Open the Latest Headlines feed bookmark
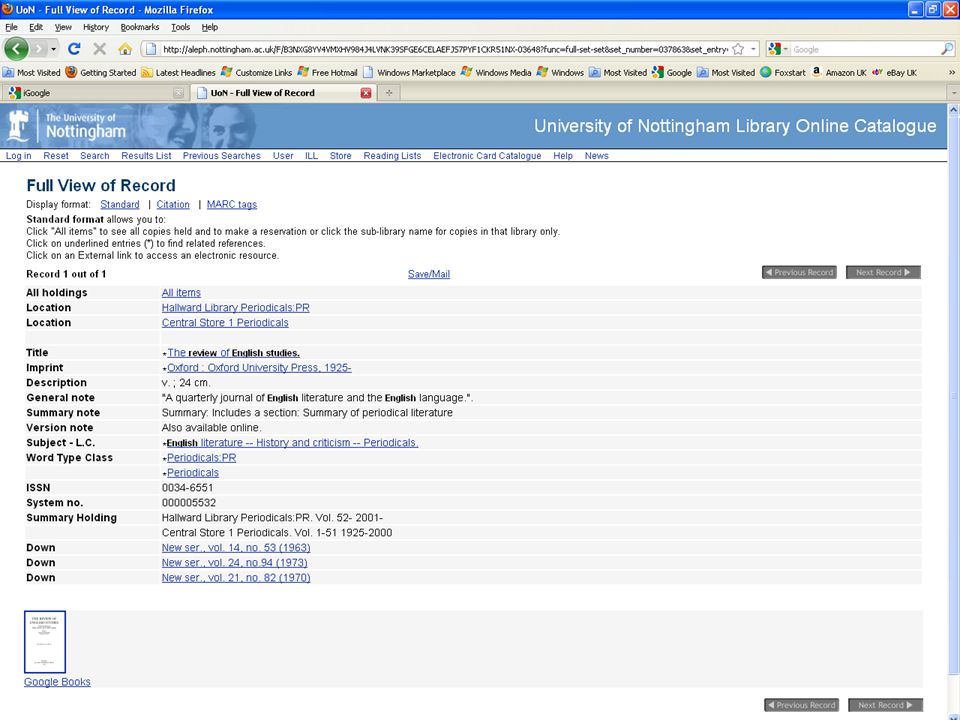Screen dimensions: 960x720 178,72
